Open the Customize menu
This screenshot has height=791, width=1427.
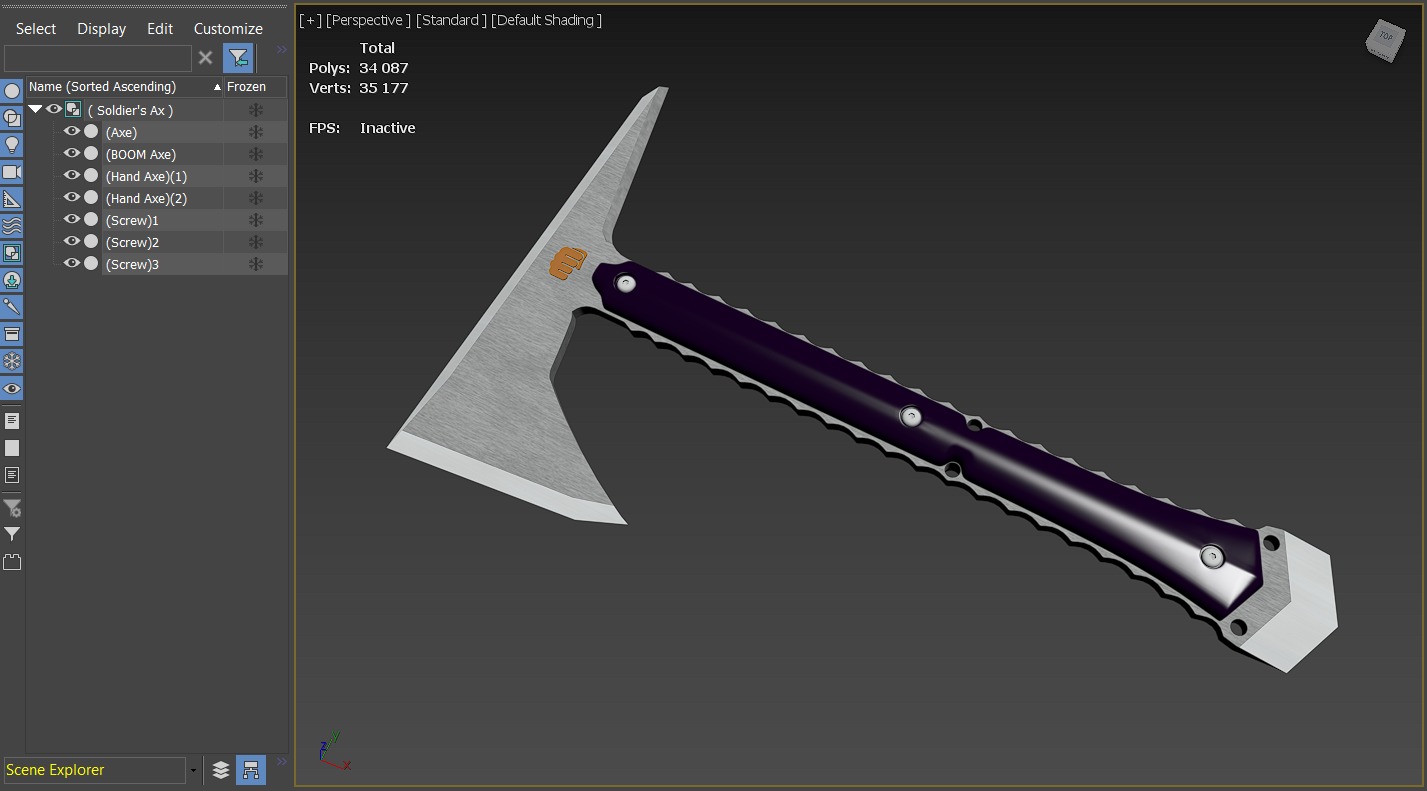click(228, 29)
